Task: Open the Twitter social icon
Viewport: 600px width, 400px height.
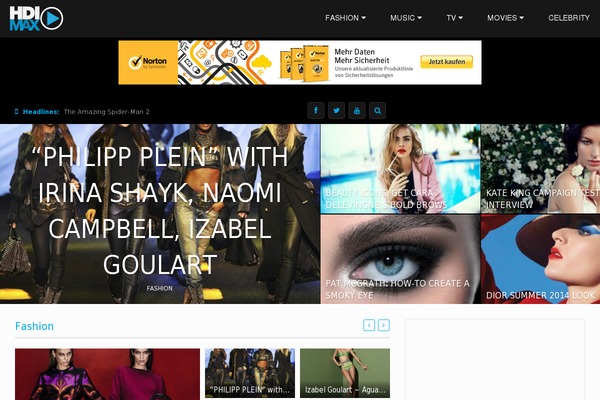Action: pos(336,111)
